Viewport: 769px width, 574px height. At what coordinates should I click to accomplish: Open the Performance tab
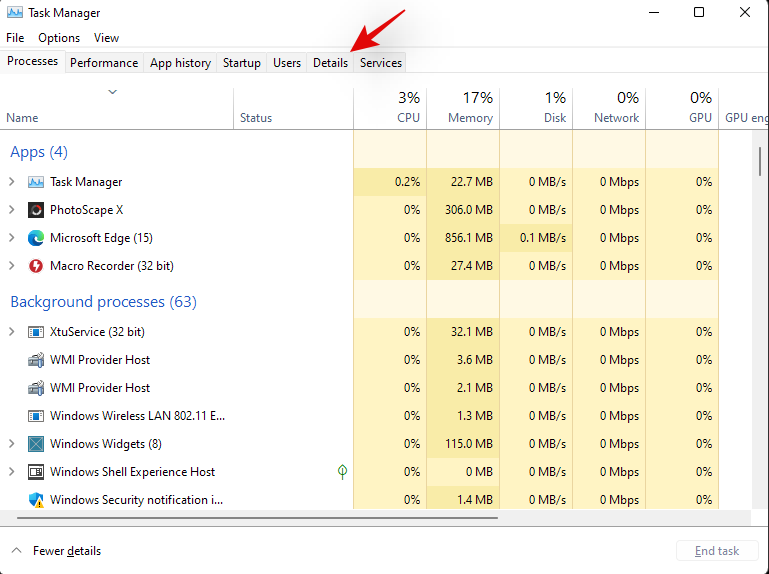104,62
